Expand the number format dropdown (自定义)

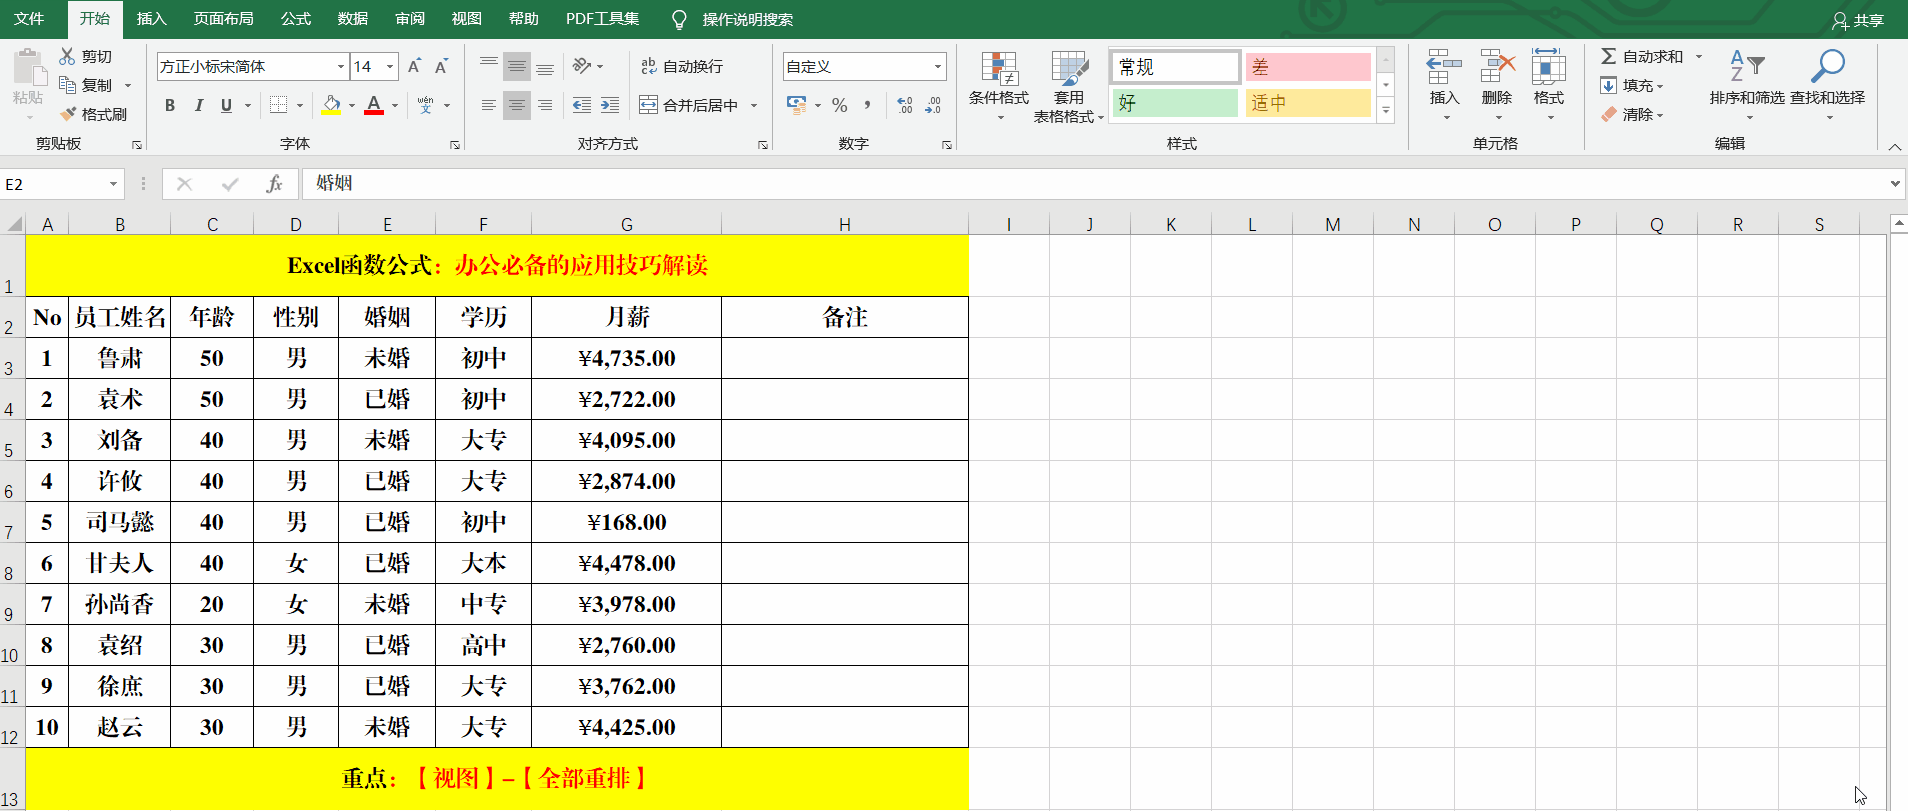(938, 67)
